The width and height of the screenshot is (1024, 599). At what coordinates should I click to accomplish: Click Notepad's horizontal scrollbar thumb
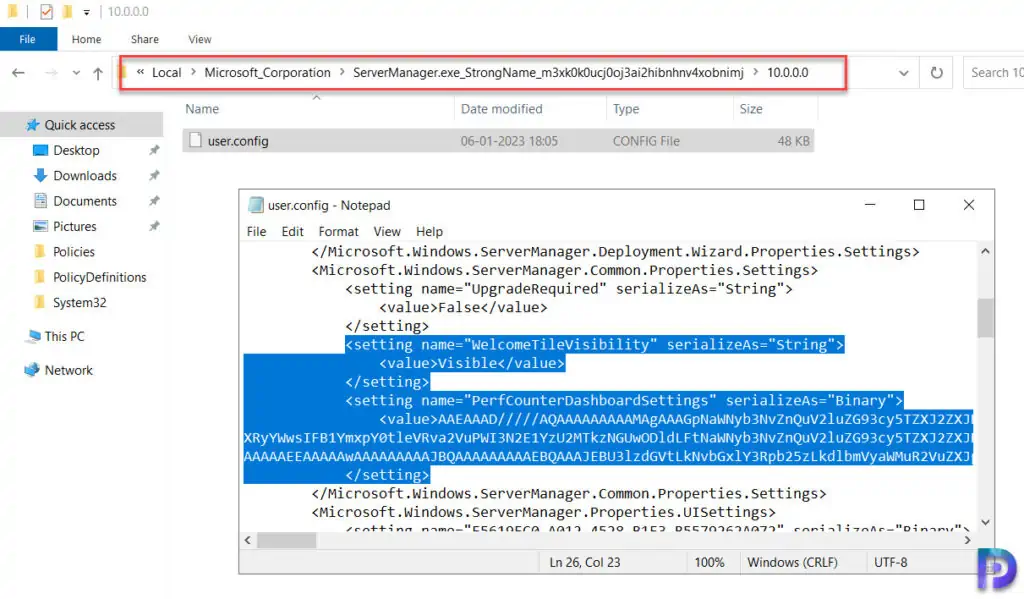click(x=287, y=540)
